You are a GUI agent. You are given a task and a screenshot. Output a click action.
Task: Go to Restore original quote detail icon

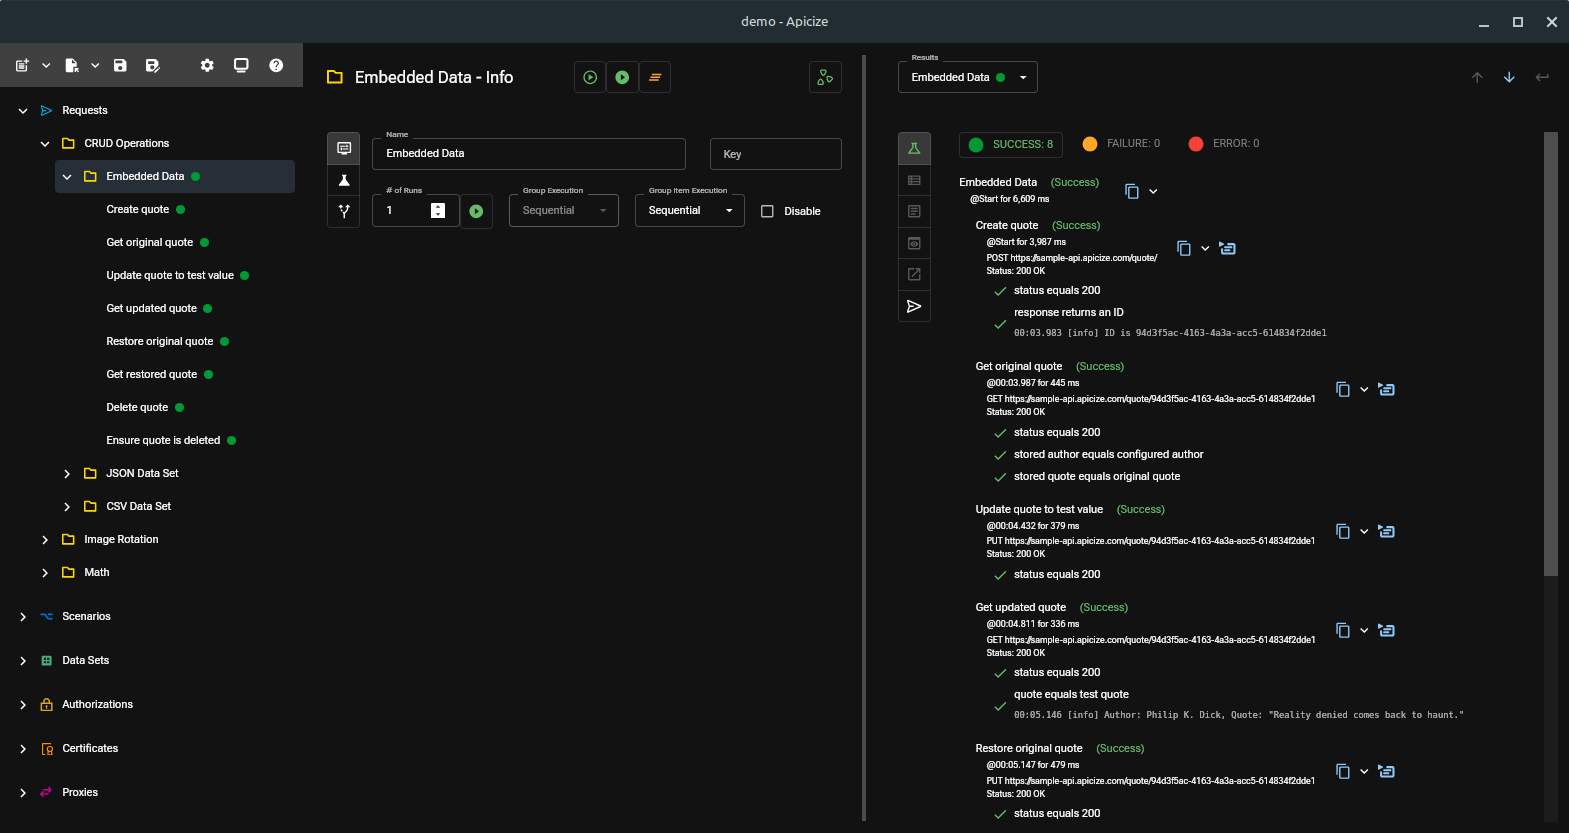(1386, 771)
